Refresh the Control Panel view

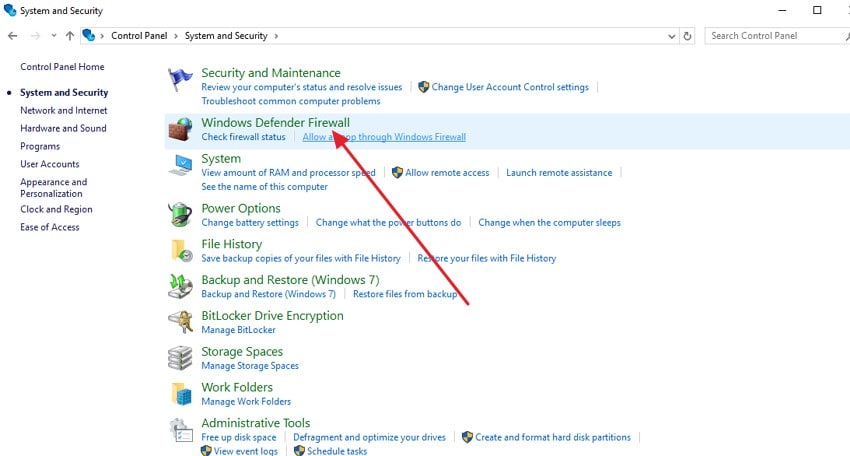tap(687, 36)
